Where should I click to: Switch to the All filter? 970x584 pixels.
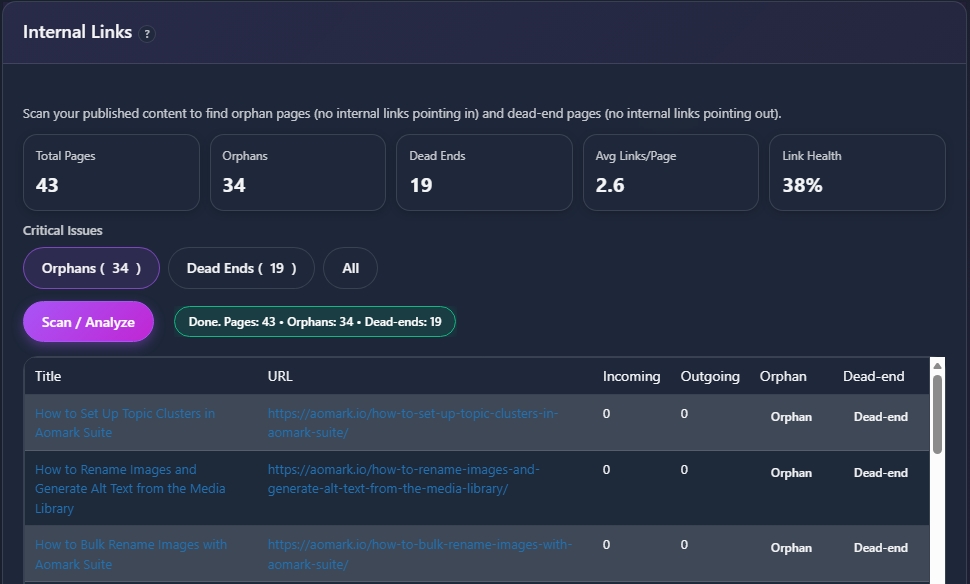coord(350,268)
